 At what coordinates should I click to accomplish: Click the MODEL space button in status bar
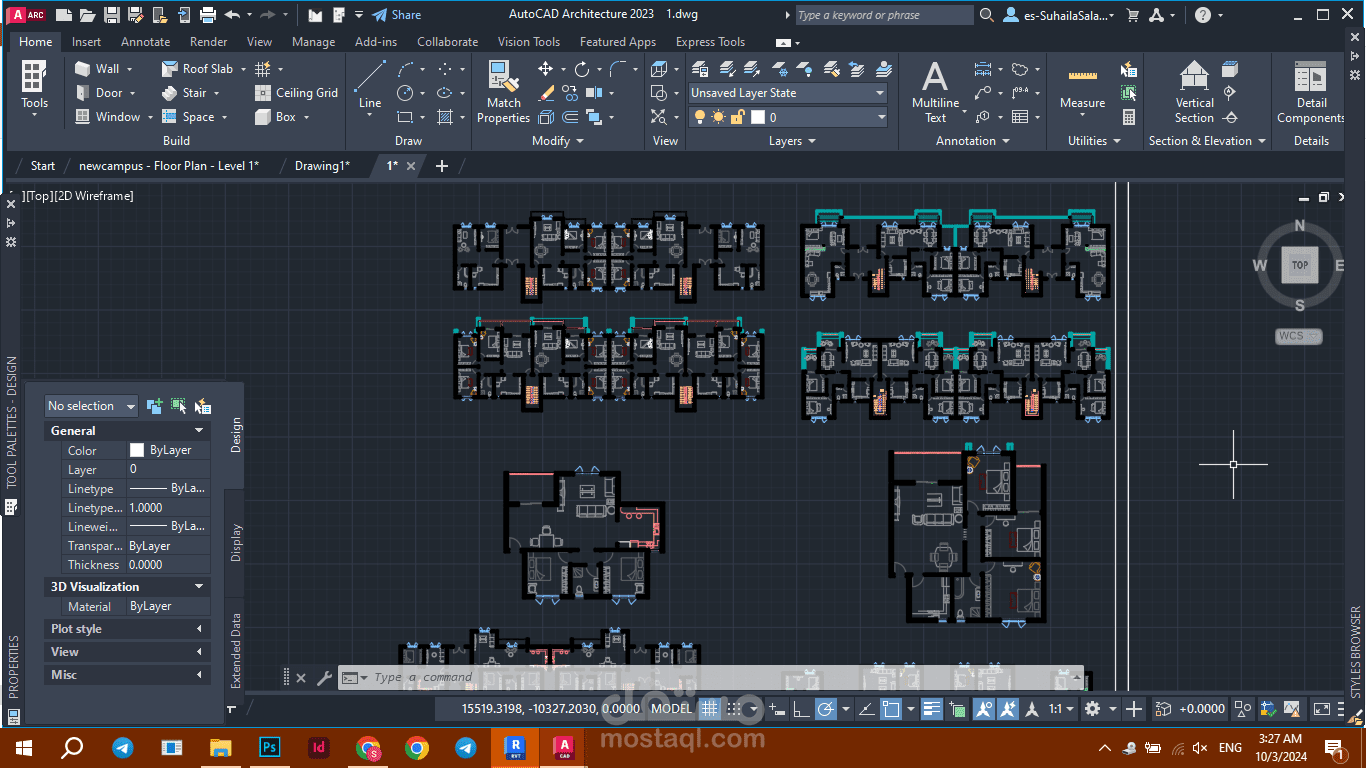(671, 709)
